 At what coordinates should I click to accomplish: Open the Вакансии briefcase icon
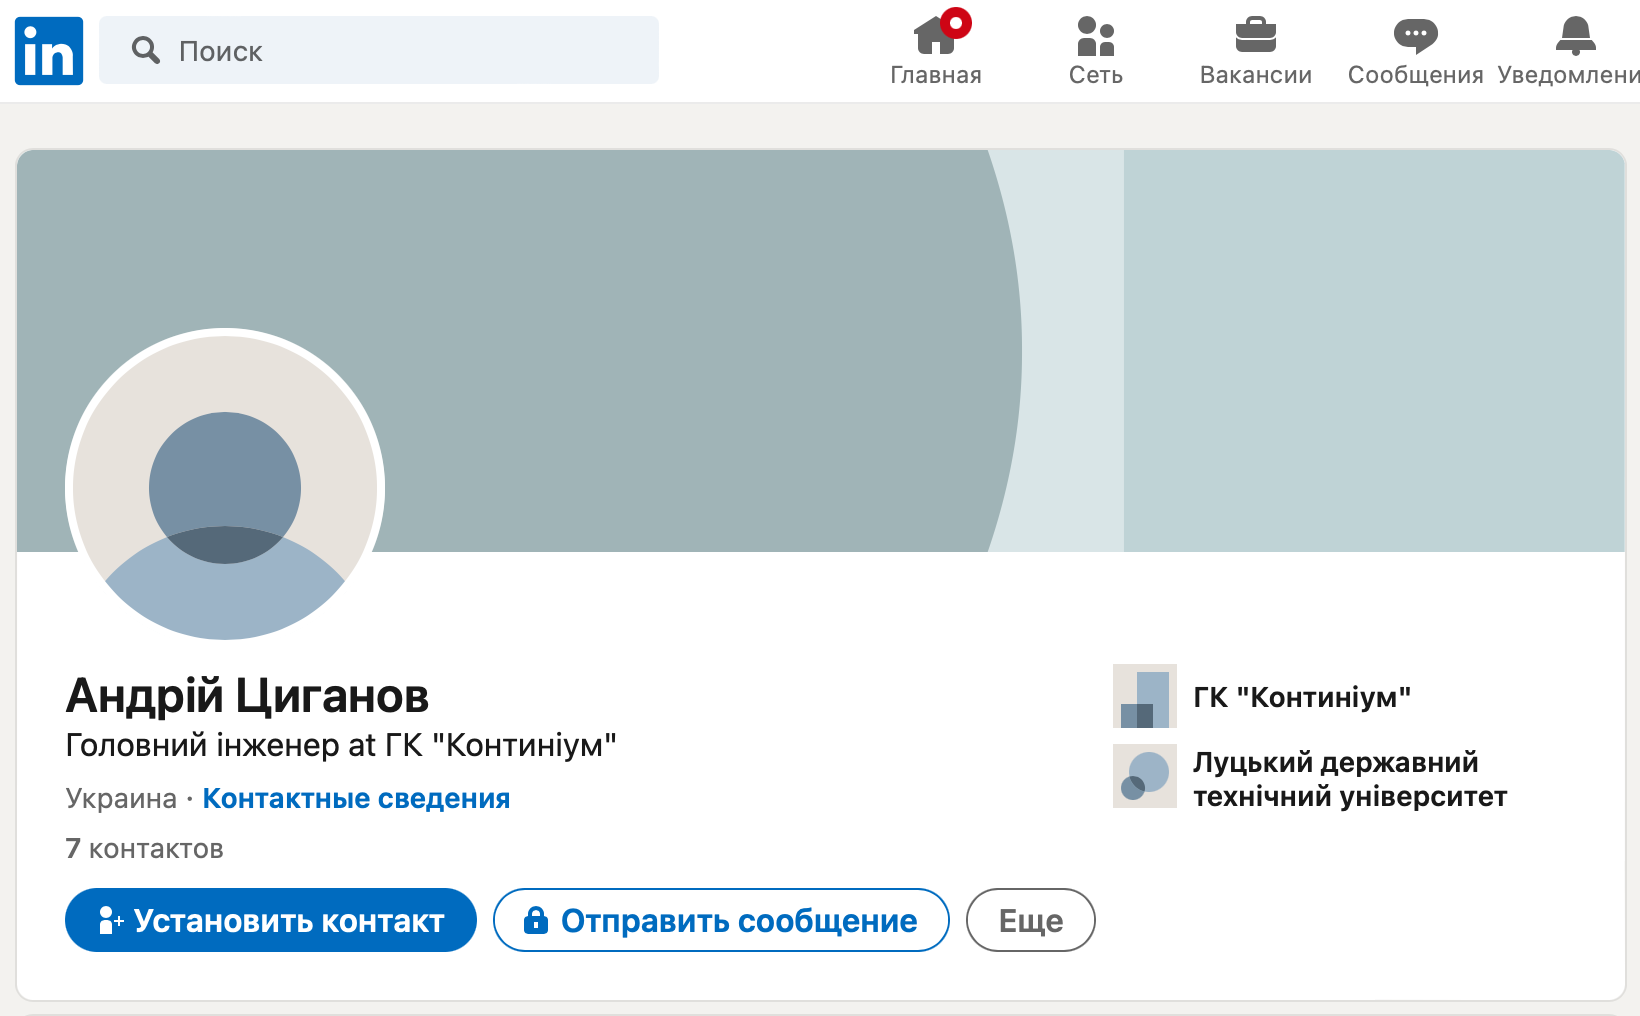coord(1255,38)
